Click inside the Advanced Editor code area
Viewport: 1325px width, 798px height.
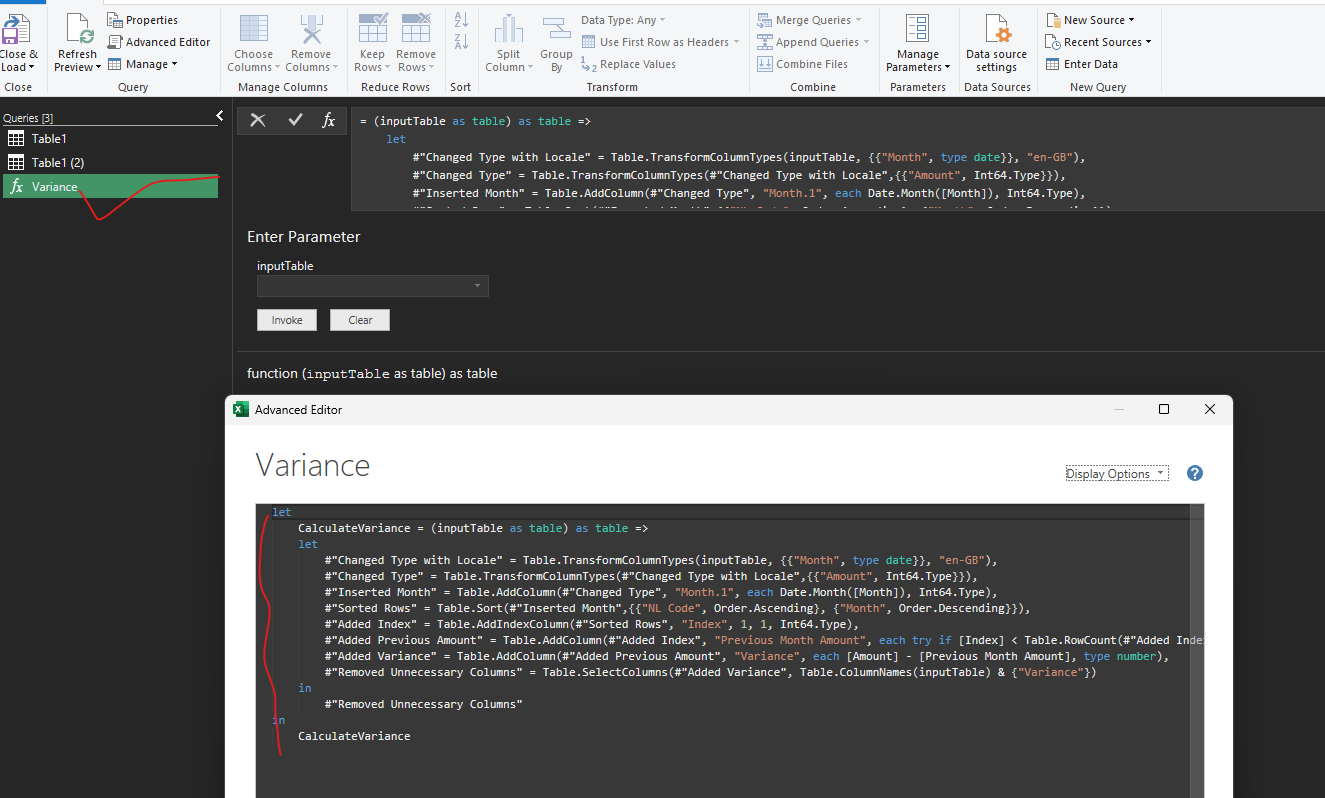722,650
